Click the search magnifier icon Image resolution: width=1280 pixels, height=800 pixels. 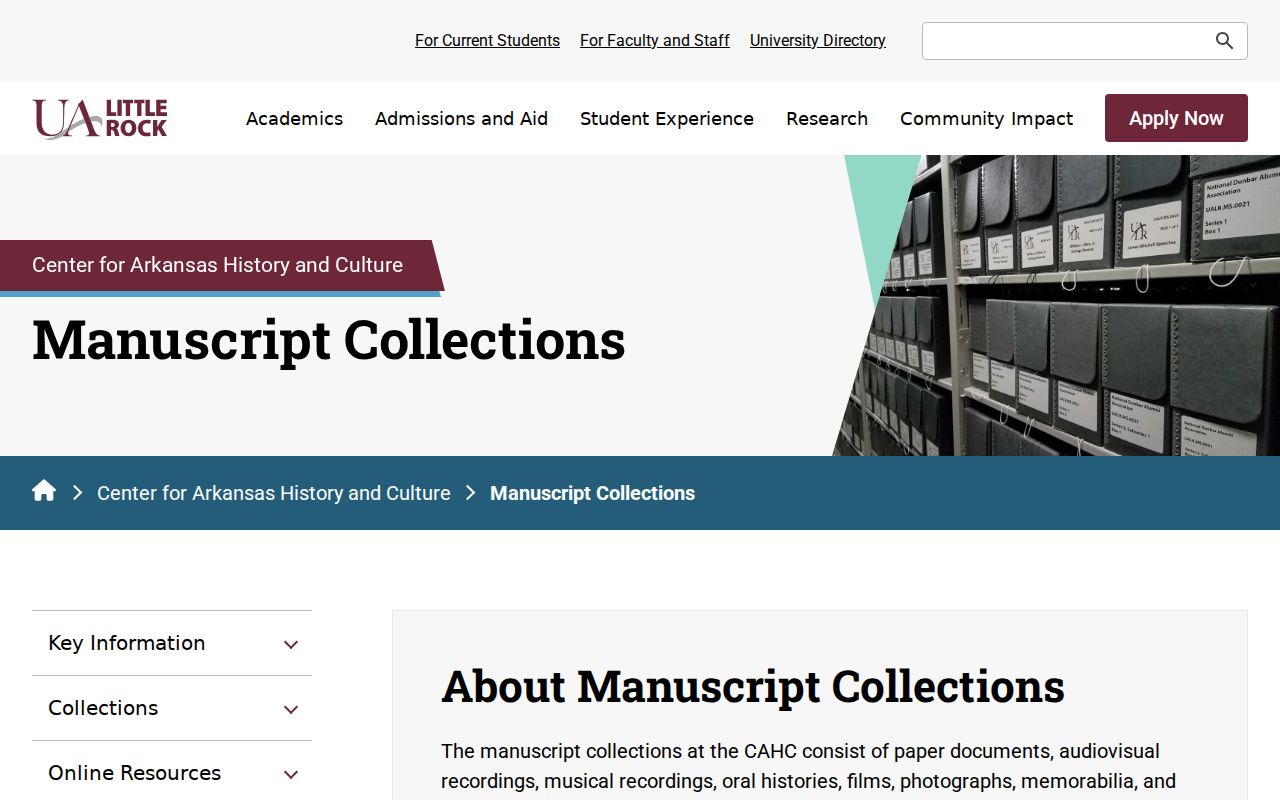coord(1224,41)
